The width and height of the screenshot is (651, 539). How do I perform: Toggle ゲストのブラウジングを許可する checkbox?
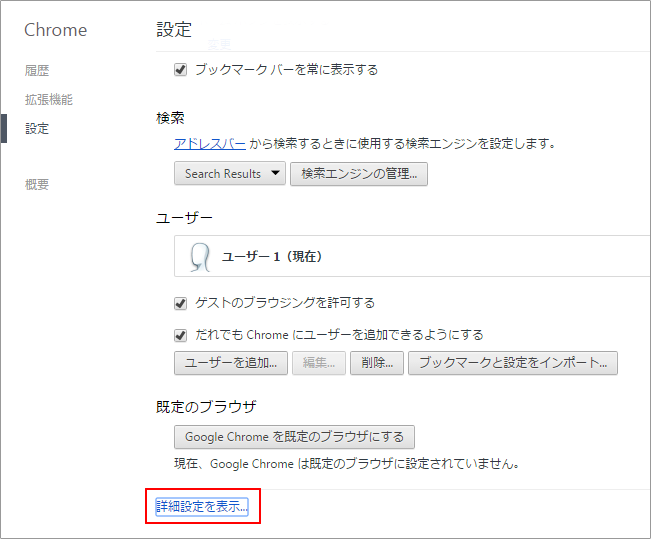[180, 303]
